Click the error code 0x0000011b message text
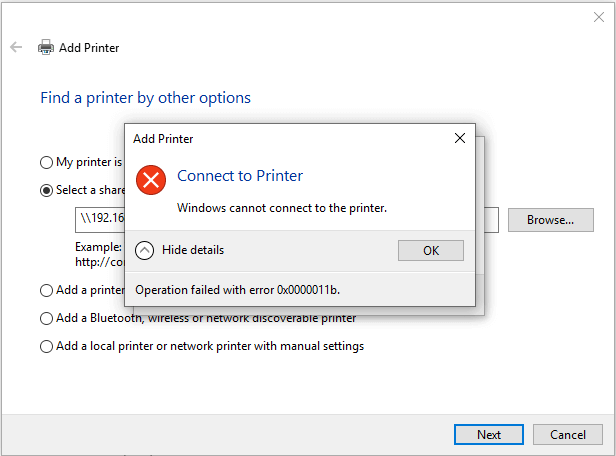Viewport: 616px width, 456px height. 237,290
